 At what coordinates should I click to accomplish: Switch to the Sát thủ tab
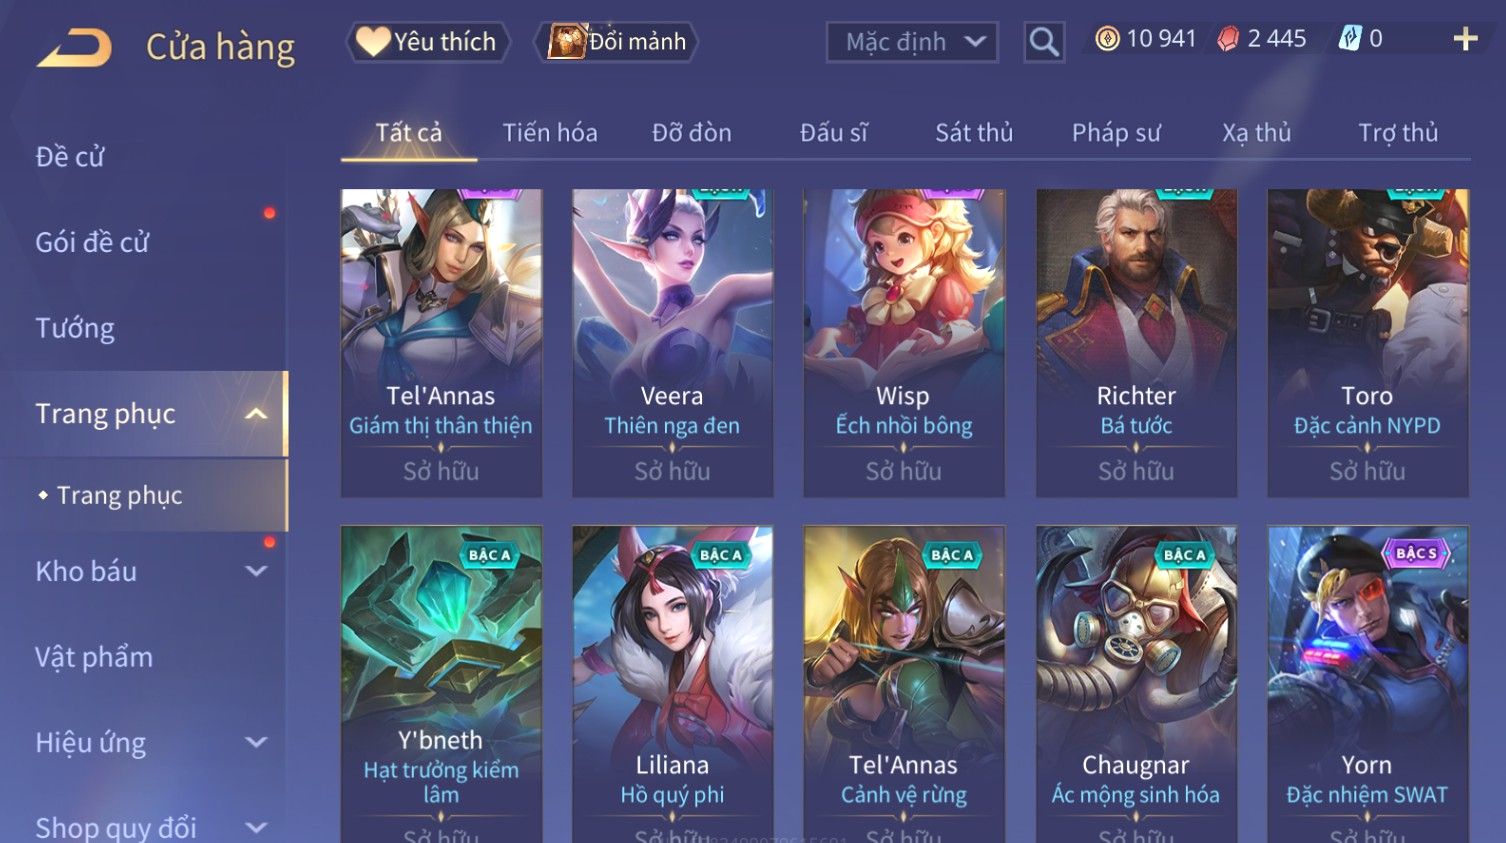click(x=974, y=133)
